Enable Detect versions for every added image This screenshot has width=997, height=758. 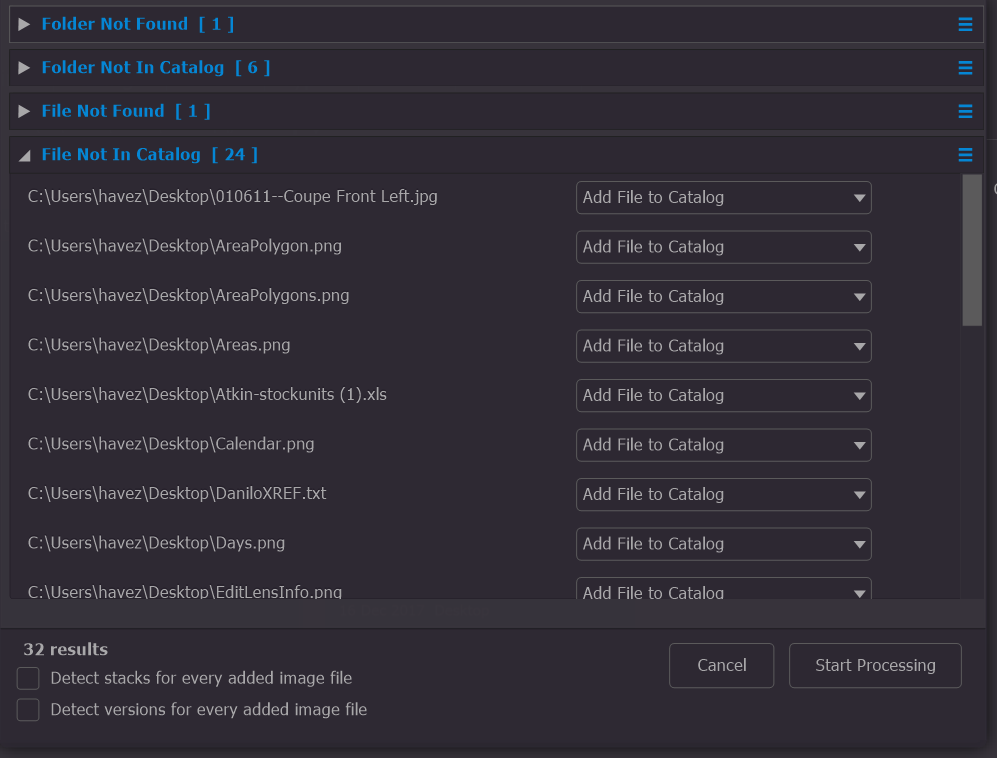(x=28, y=710)
